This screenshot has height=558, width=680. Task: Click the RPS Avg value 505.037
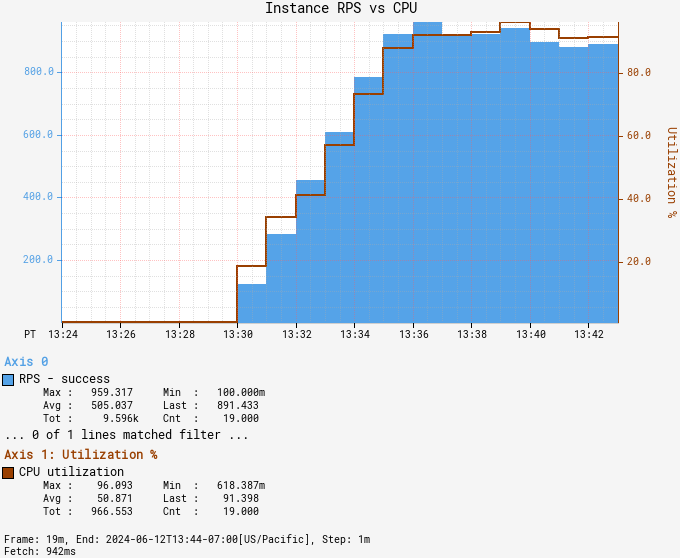click(x=112, y=405)
